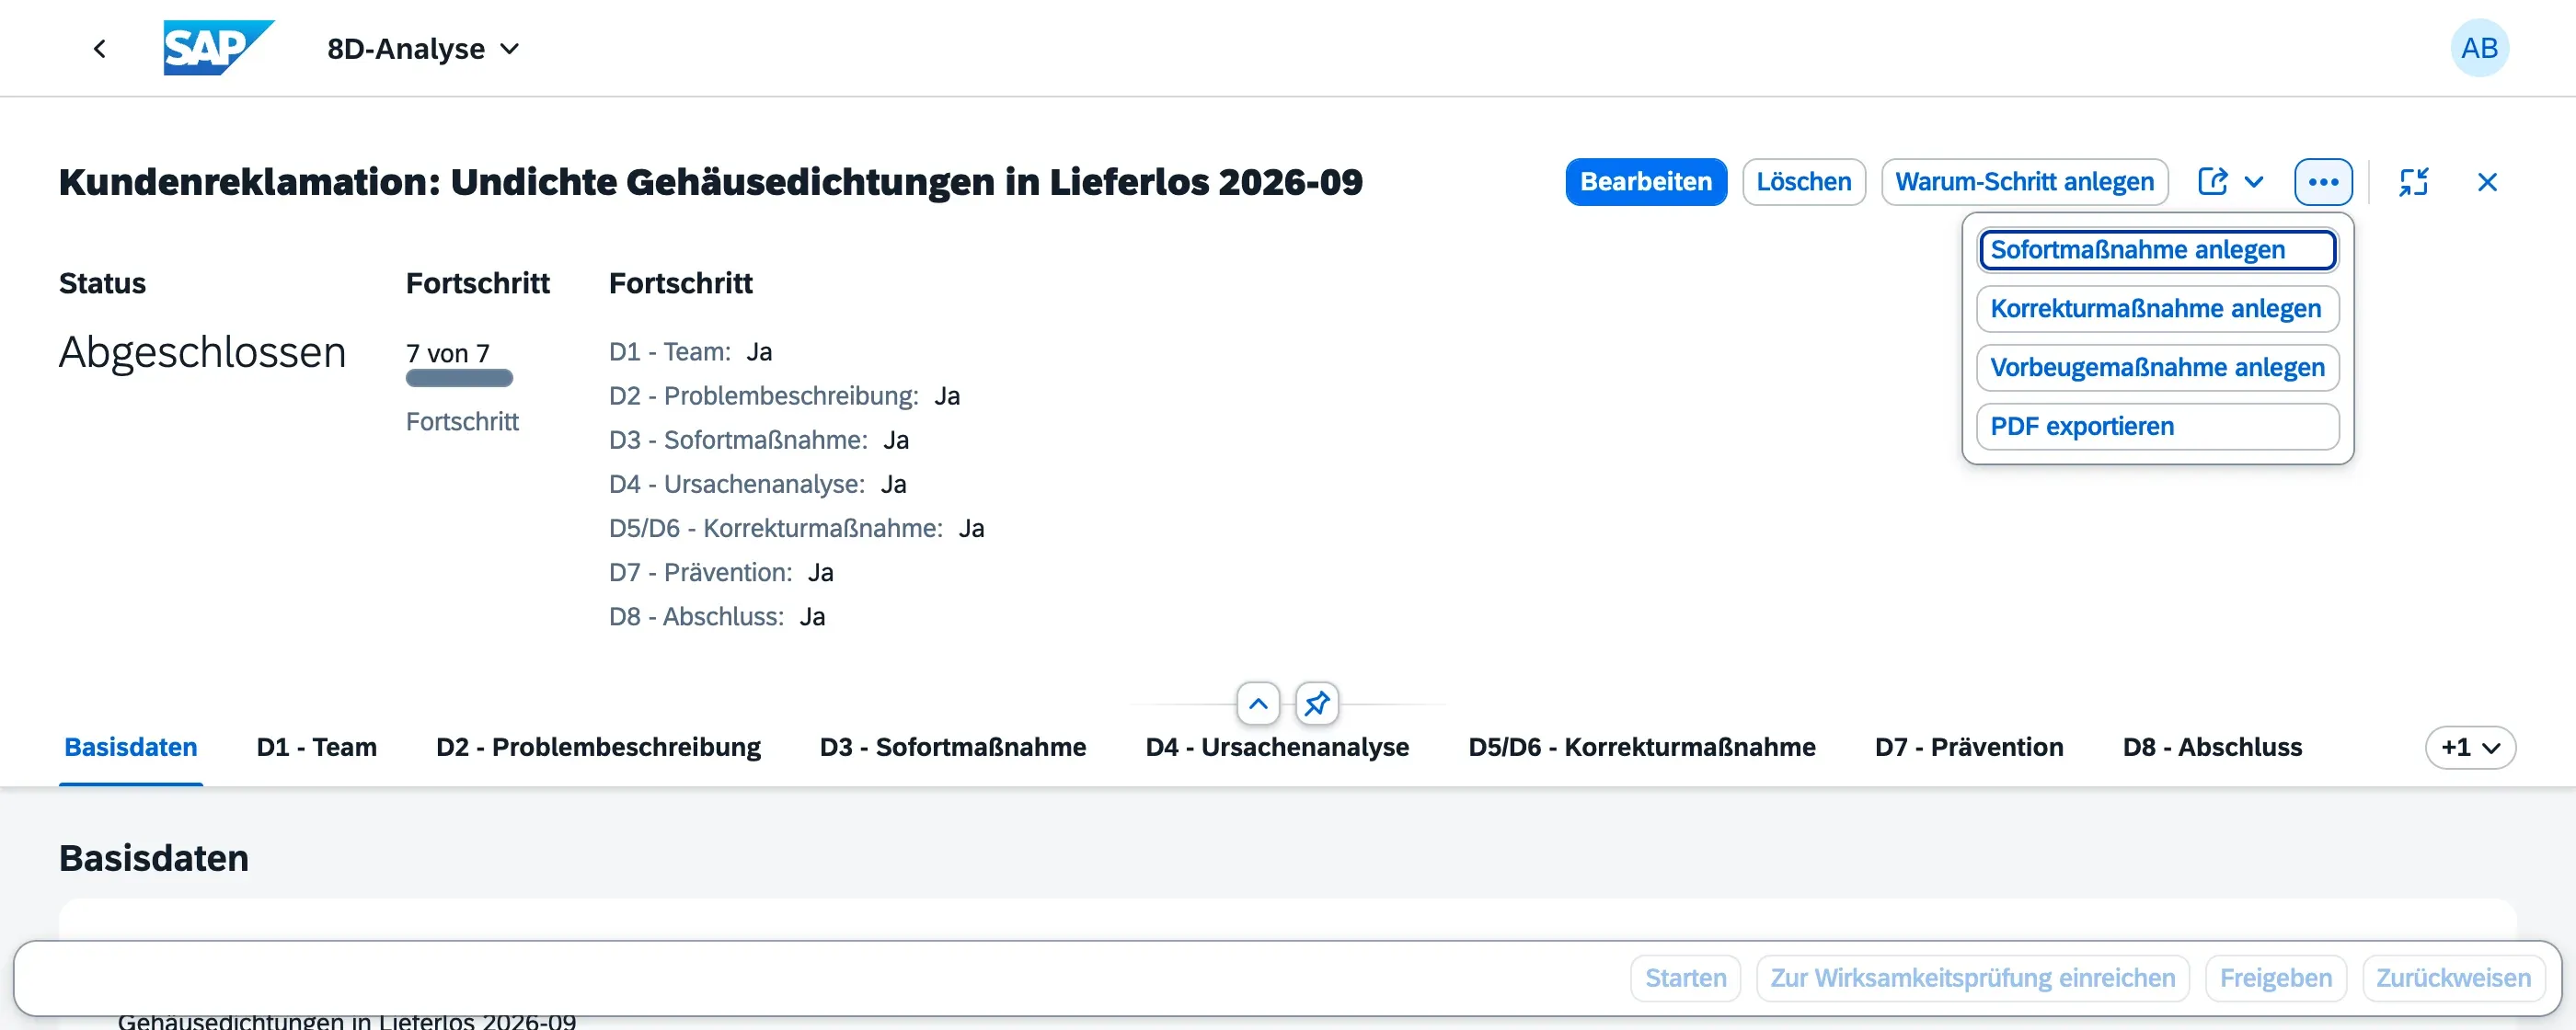Click the Basisdaten section heading

[x=154, y=858]
